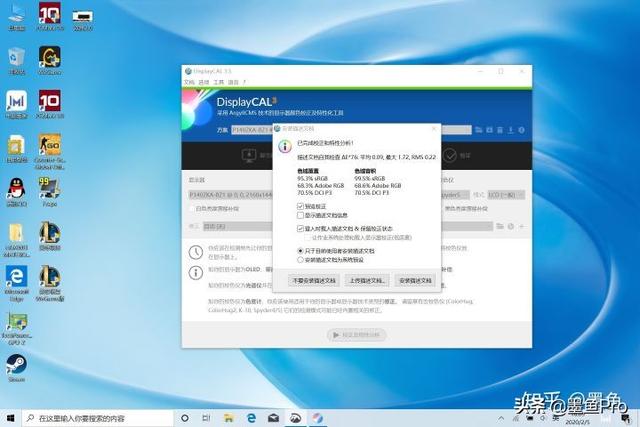Open the Microsoft Edge desktop shortcut

click(x=17, y=283)
